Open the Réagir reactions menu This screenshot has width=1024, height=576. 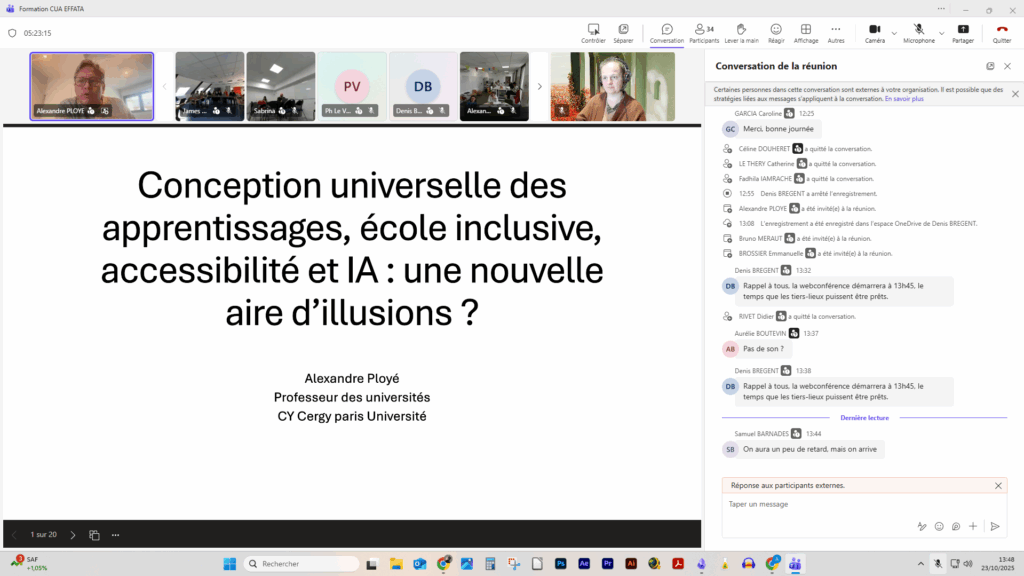point(776,32)
